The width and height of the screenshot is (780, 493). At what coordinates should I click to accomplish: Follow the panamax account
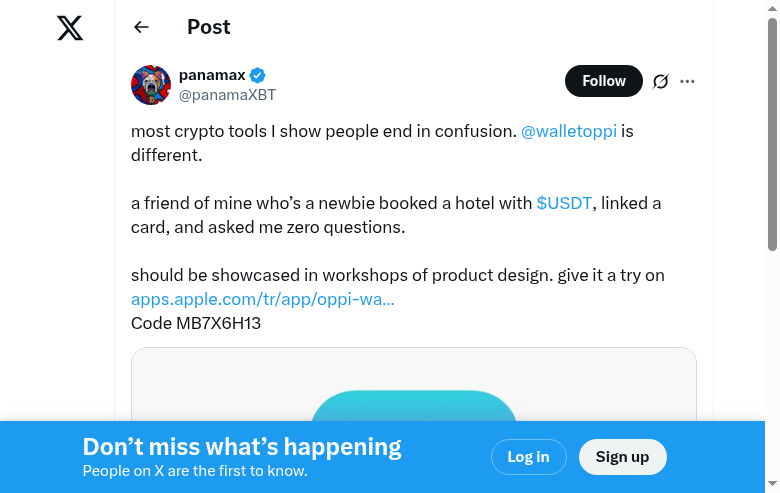(x=604, y=81)
